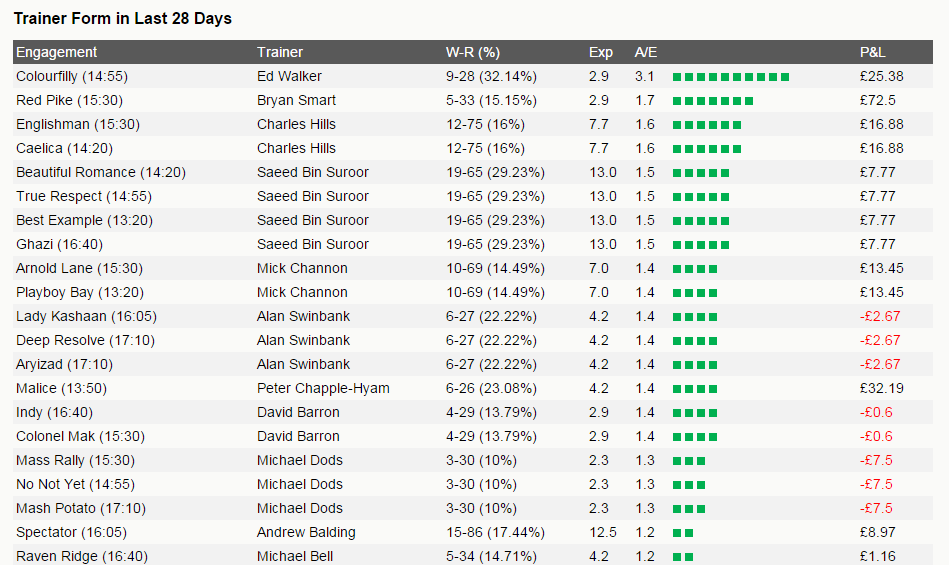Image resolution: width=949 pixels, height=565 pixels.
Task: Click Red Pike (15:30) entry
Action: (69, 100)
